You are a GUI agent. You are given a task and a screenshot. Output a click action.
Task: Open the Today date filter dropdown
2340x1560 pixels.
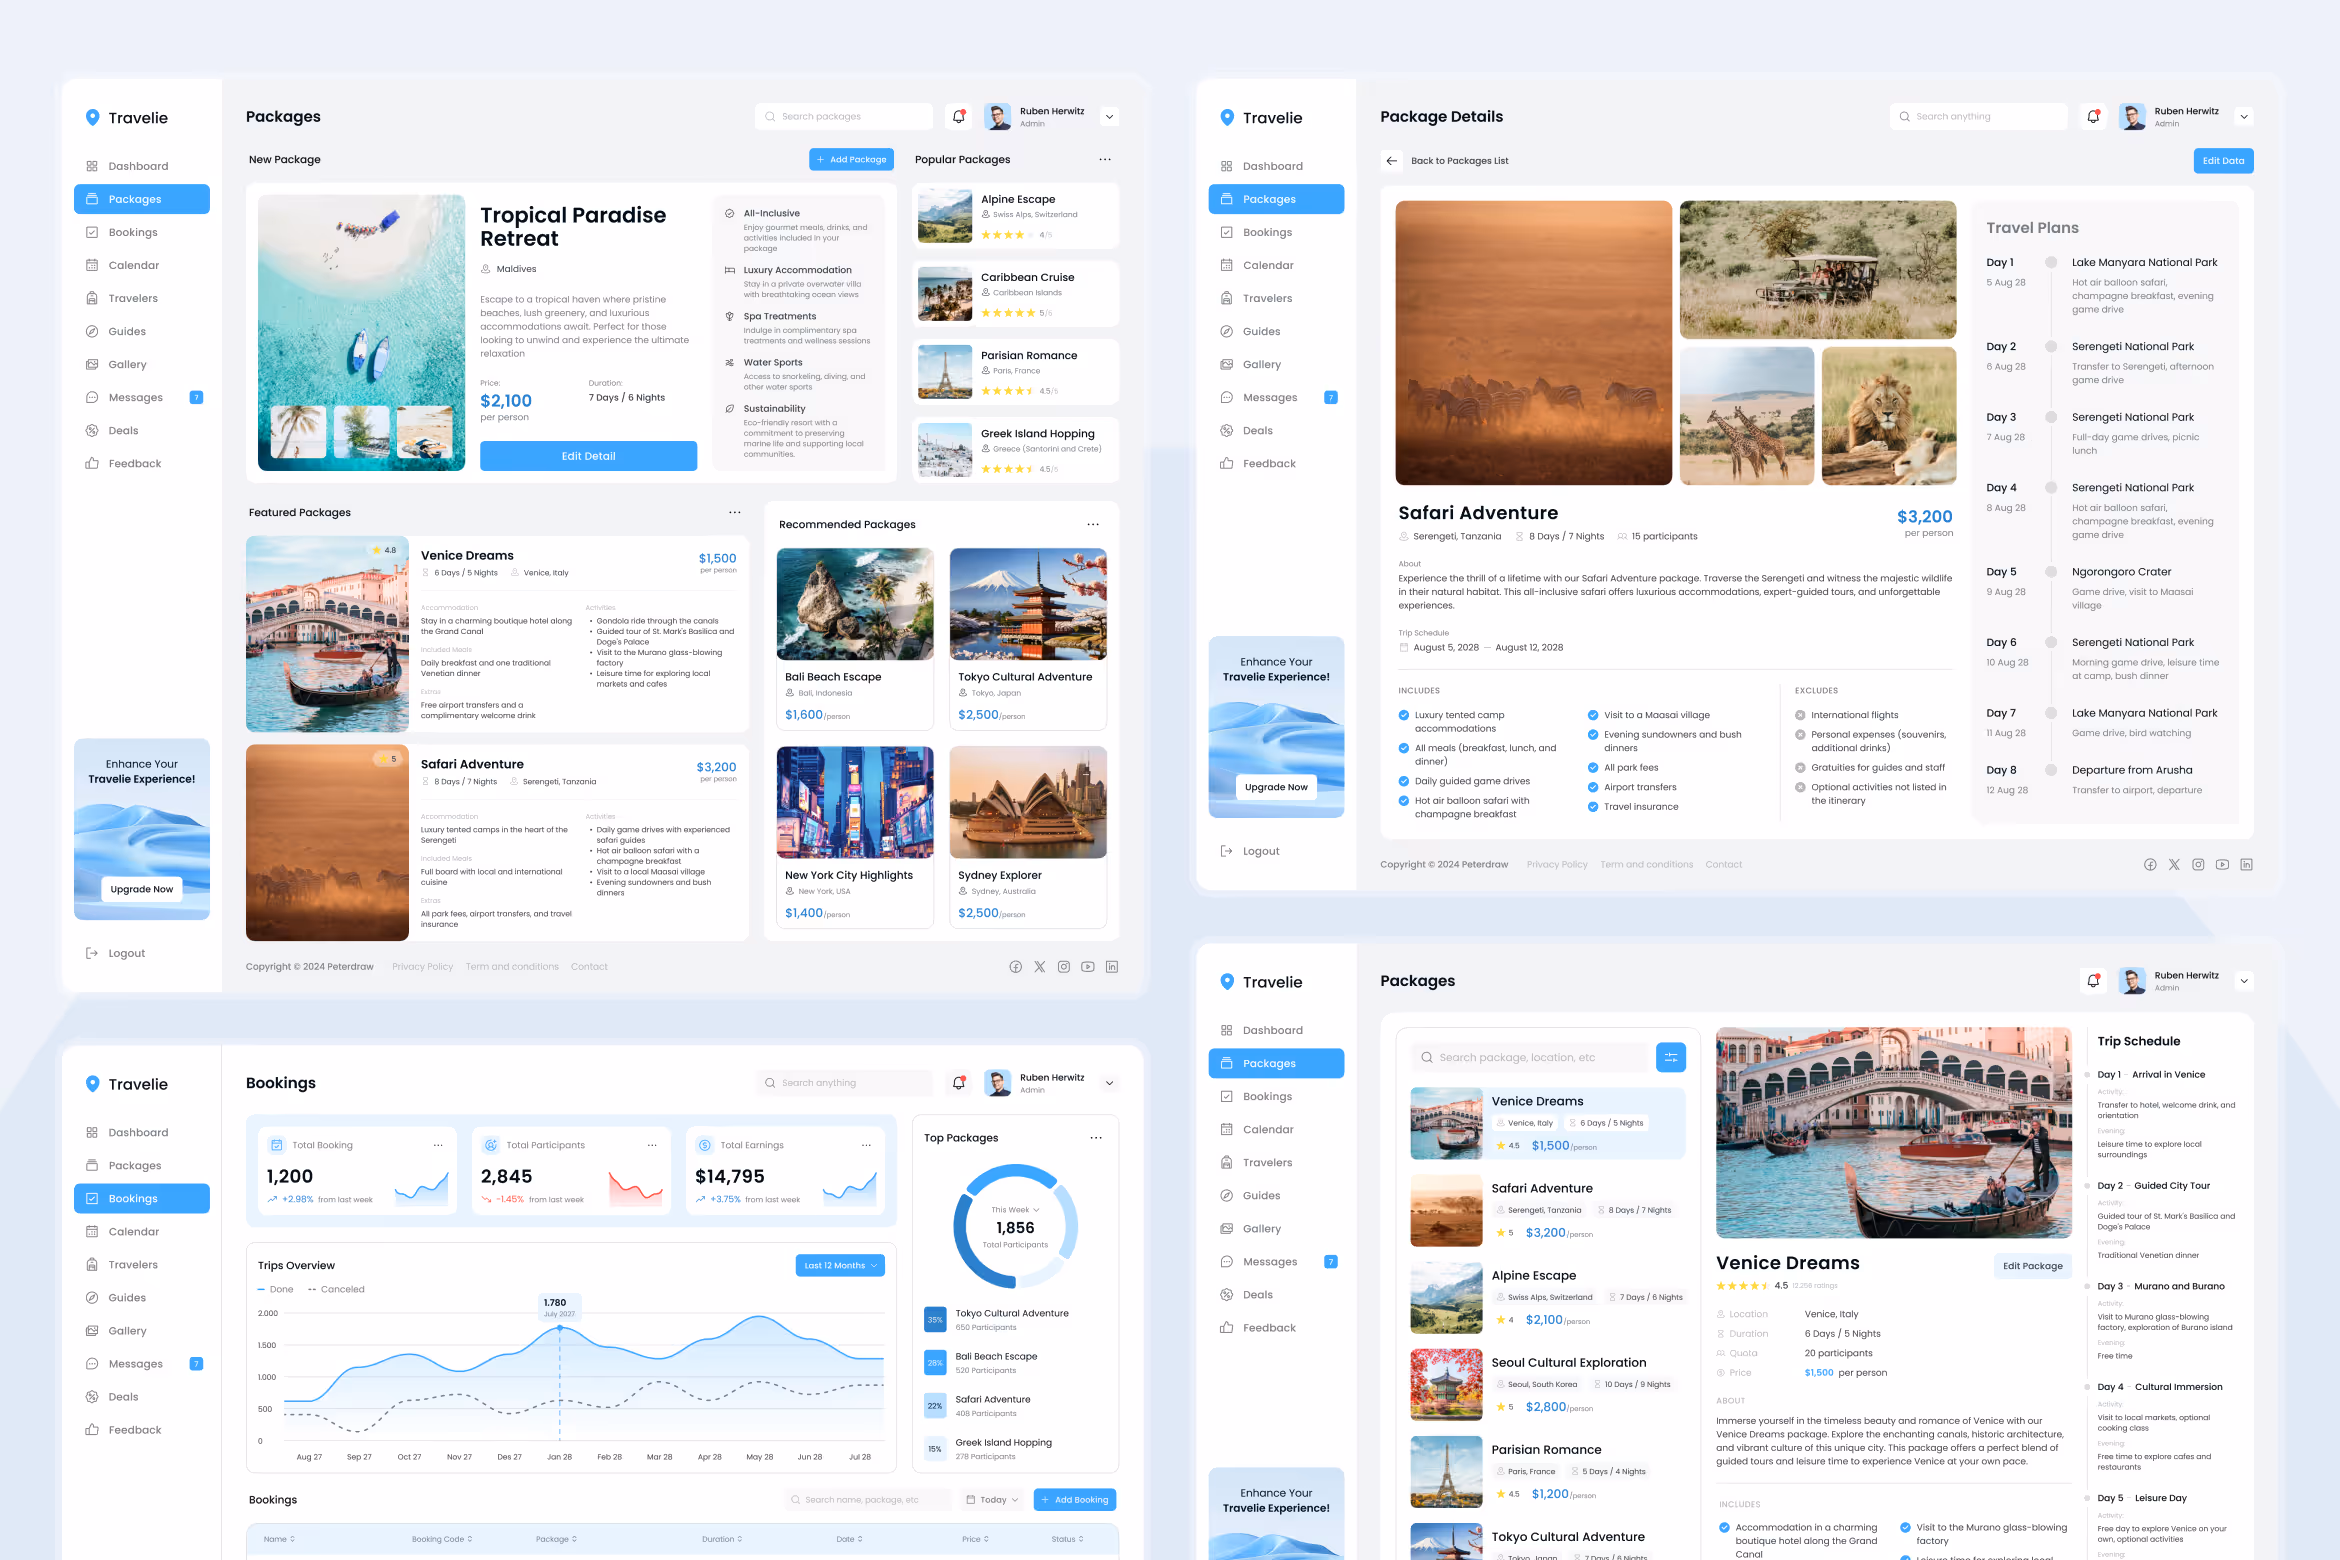click(992, 1500)
